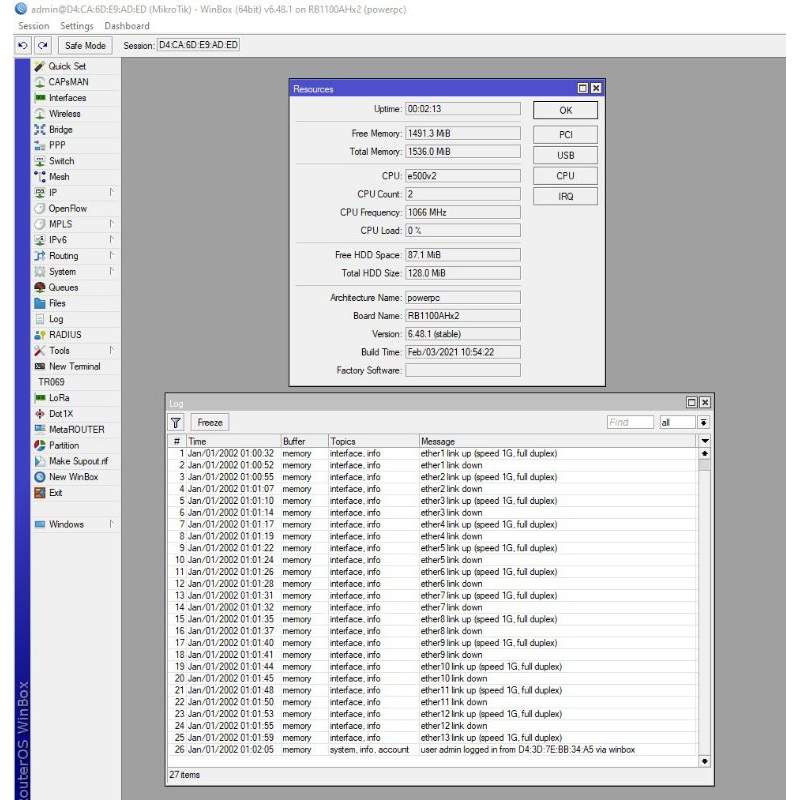Click the Log window vertical scrollbar
Viewport: 800px width, 800px height.
click(704, 600)
